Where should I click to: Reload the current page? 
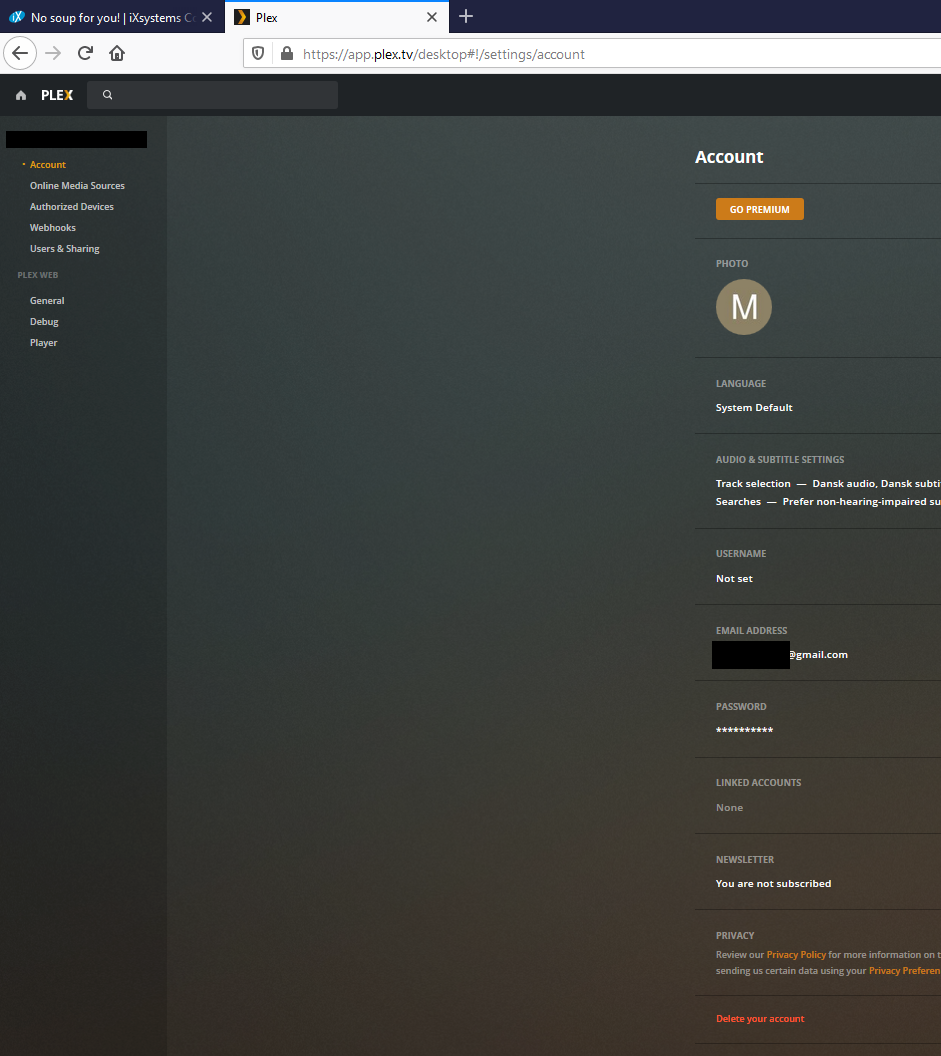85,53
